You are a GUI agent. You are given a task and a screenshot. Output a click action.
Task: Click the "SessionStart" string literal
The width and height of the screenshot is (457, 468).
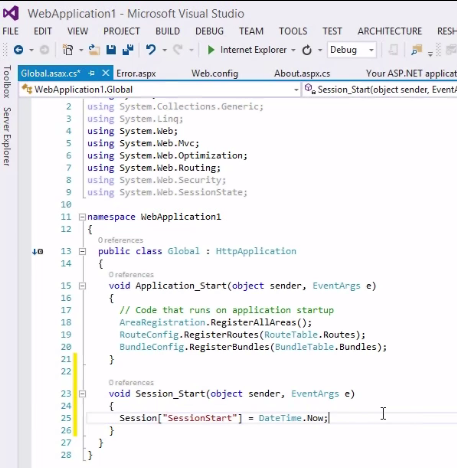200,418
